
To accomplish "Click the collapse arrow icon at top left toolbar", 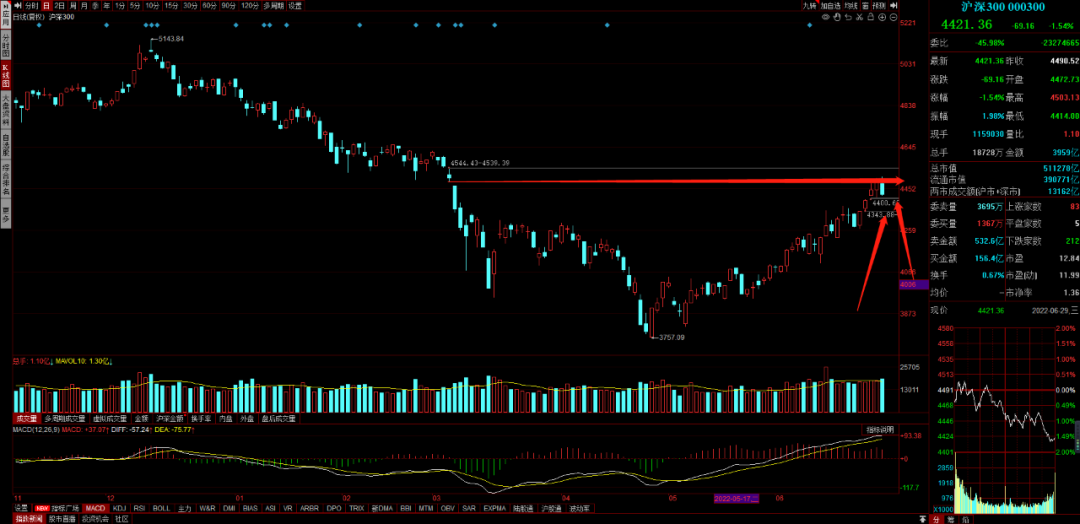I will (17, 5).
